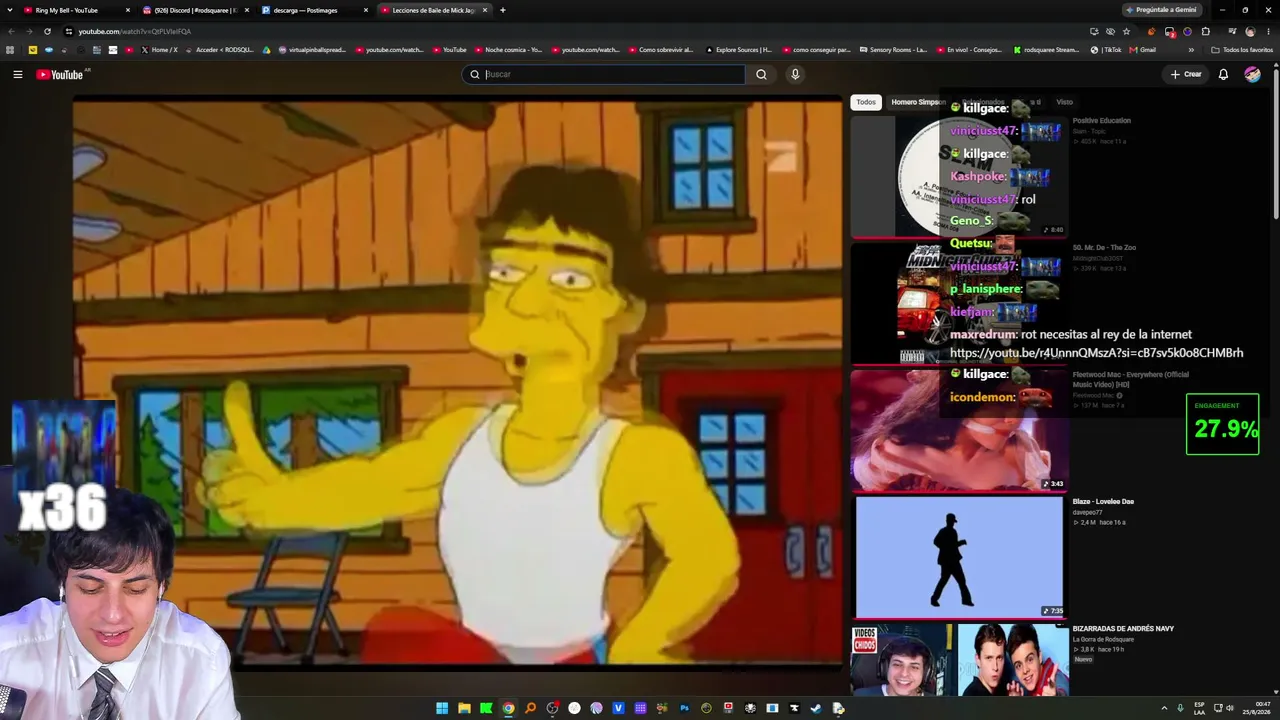Click the Pregúntale a Gemini button
1280x720 pixels.
(1161, 10)
